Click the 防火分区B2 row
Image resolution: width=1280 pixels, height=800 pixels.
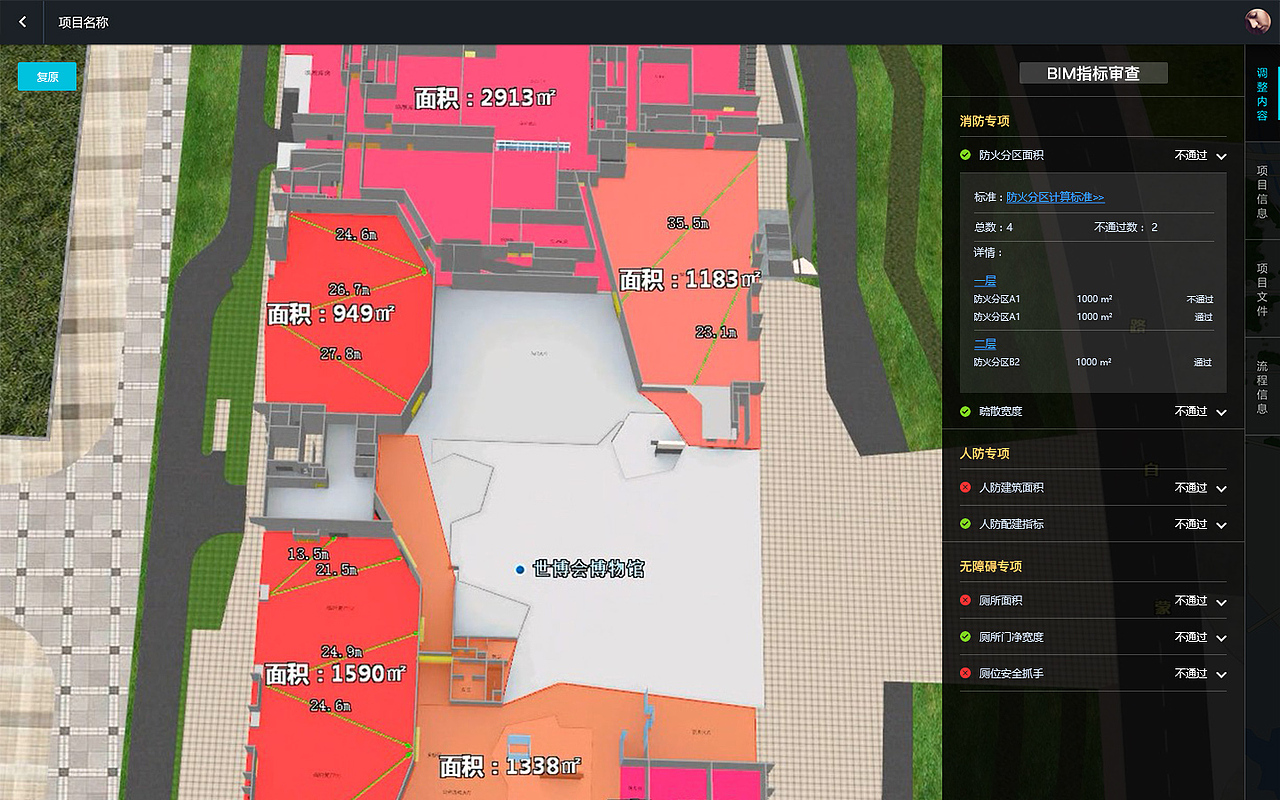tap(1093, 362)
